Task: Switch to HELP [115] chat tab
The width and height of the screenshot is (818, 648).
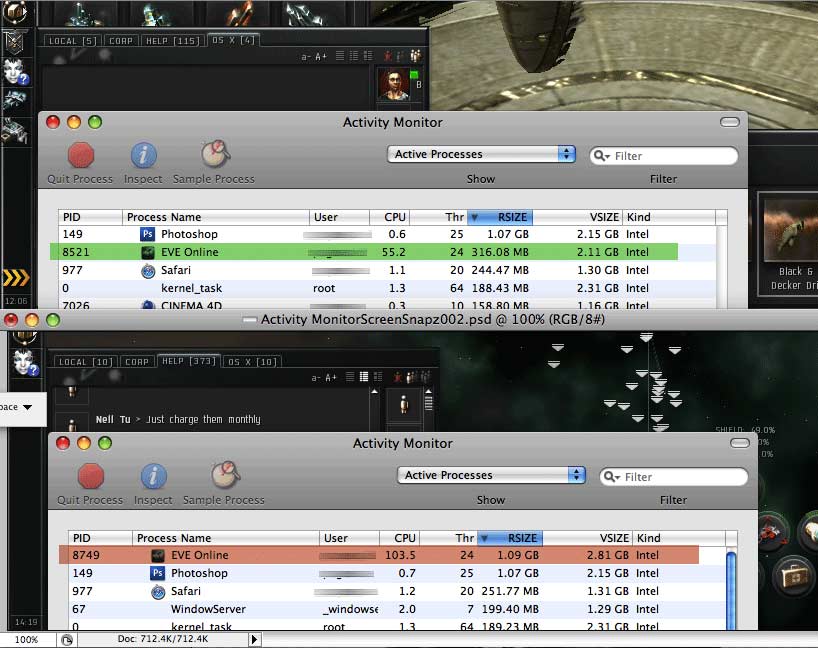Action: [x=173, y=41]
